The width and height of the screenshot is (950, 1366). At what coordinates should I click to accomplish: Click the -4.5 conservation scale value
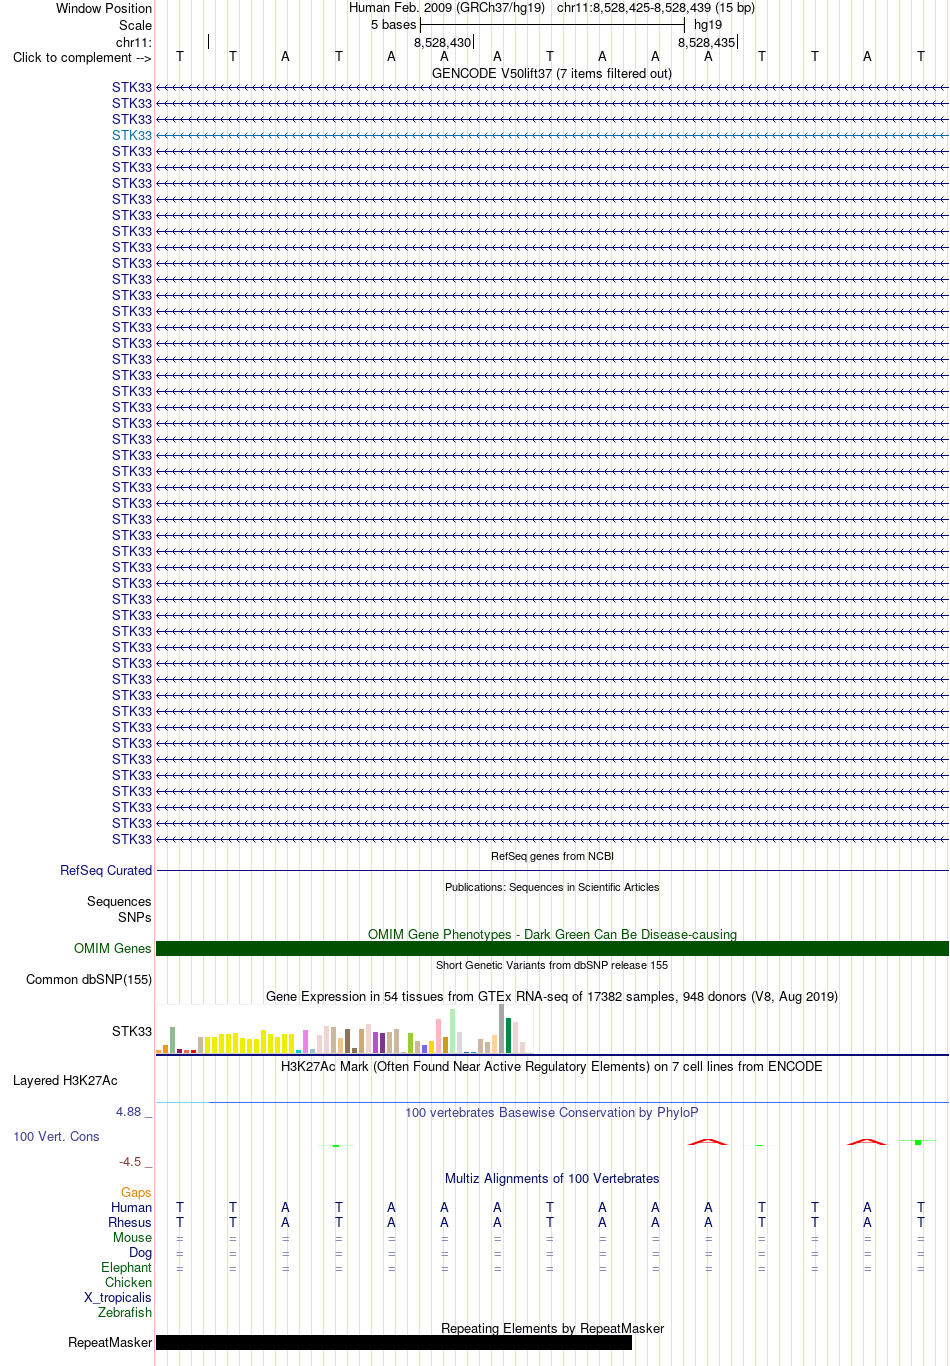point(130,1161)
